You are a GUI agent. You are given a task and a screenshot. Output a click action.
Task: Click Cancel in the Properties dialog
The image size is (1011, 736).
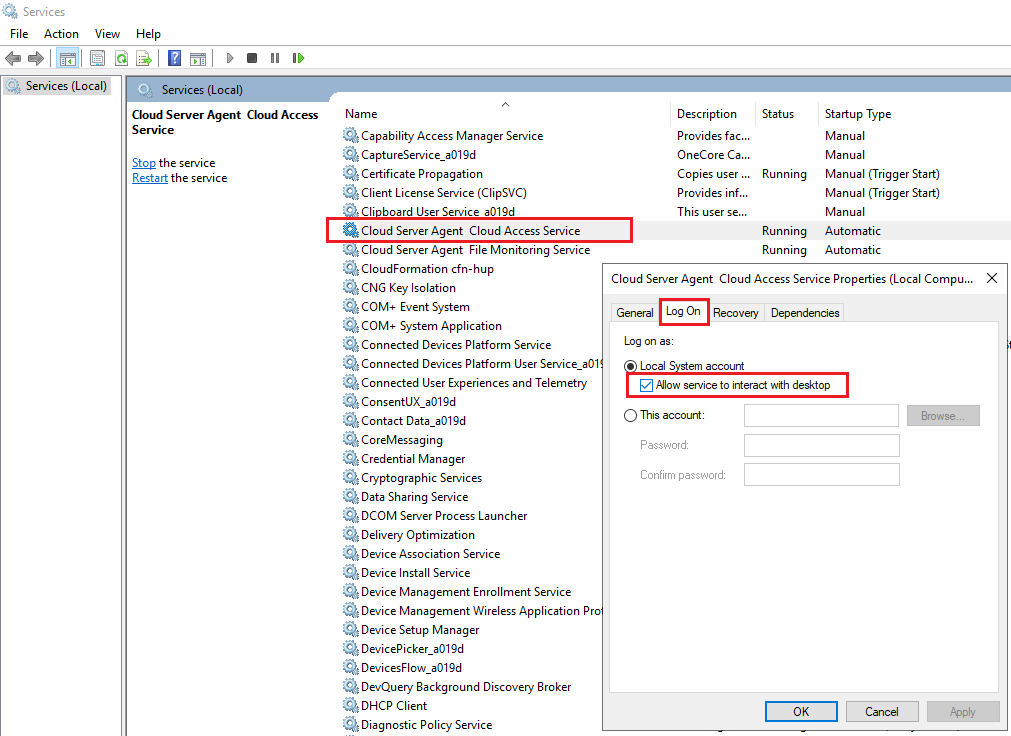coord(882,711)
